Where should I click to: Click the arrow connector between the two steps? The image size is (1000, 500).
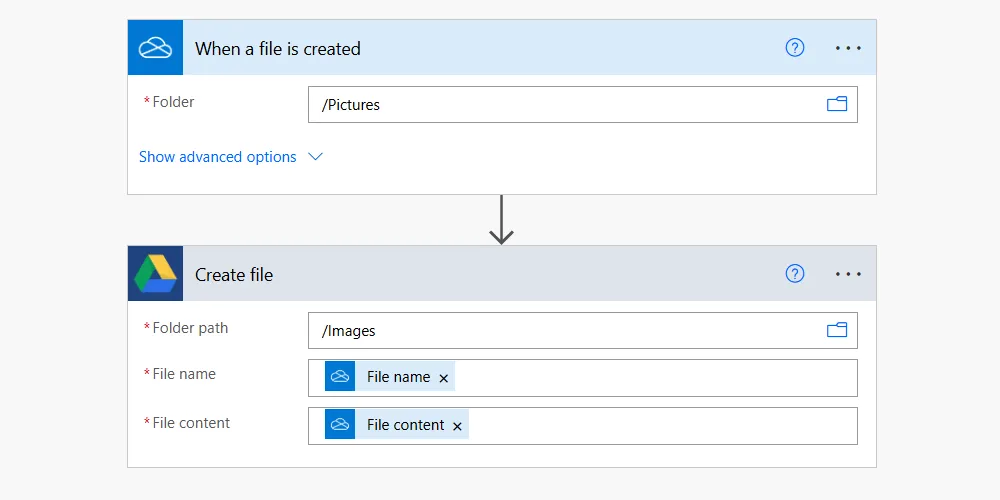[501, 220]
